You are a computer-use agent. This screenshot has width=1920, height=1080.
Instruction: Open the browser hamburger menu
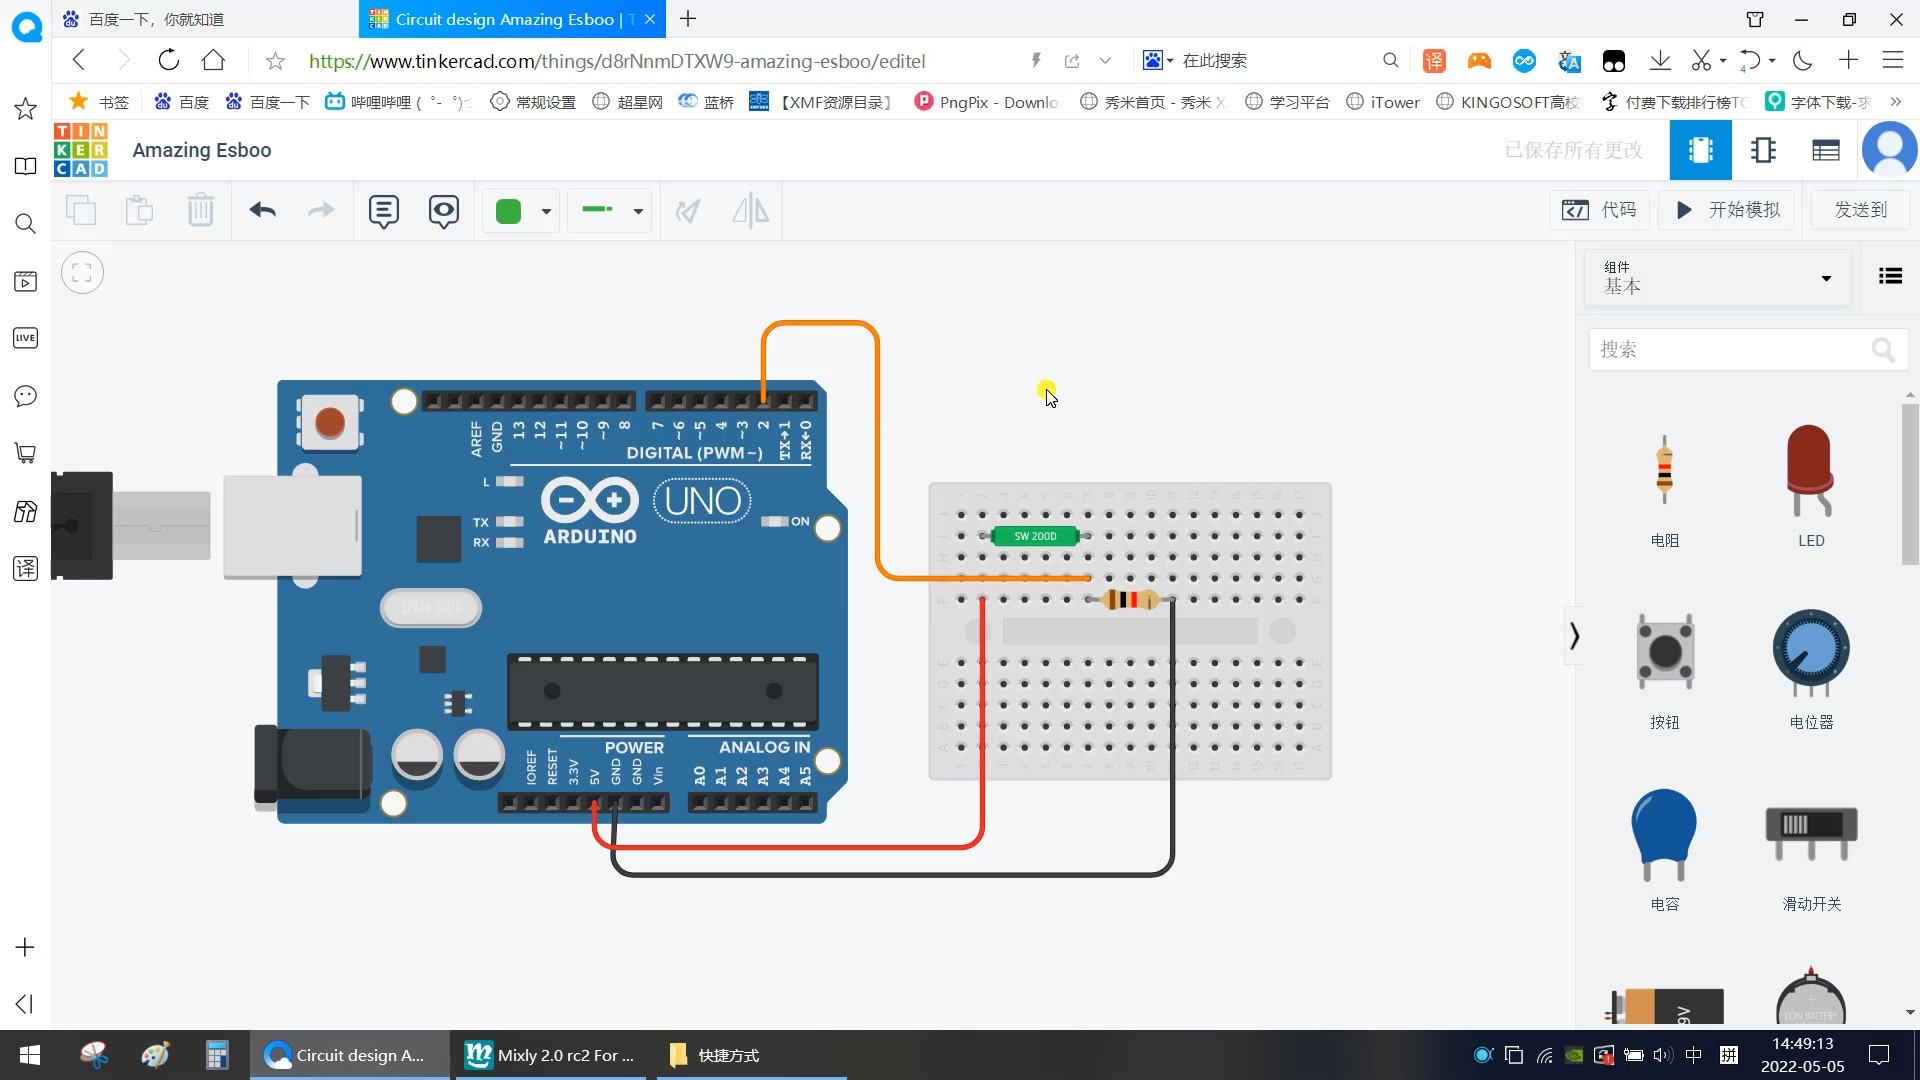coord(1892,60)
